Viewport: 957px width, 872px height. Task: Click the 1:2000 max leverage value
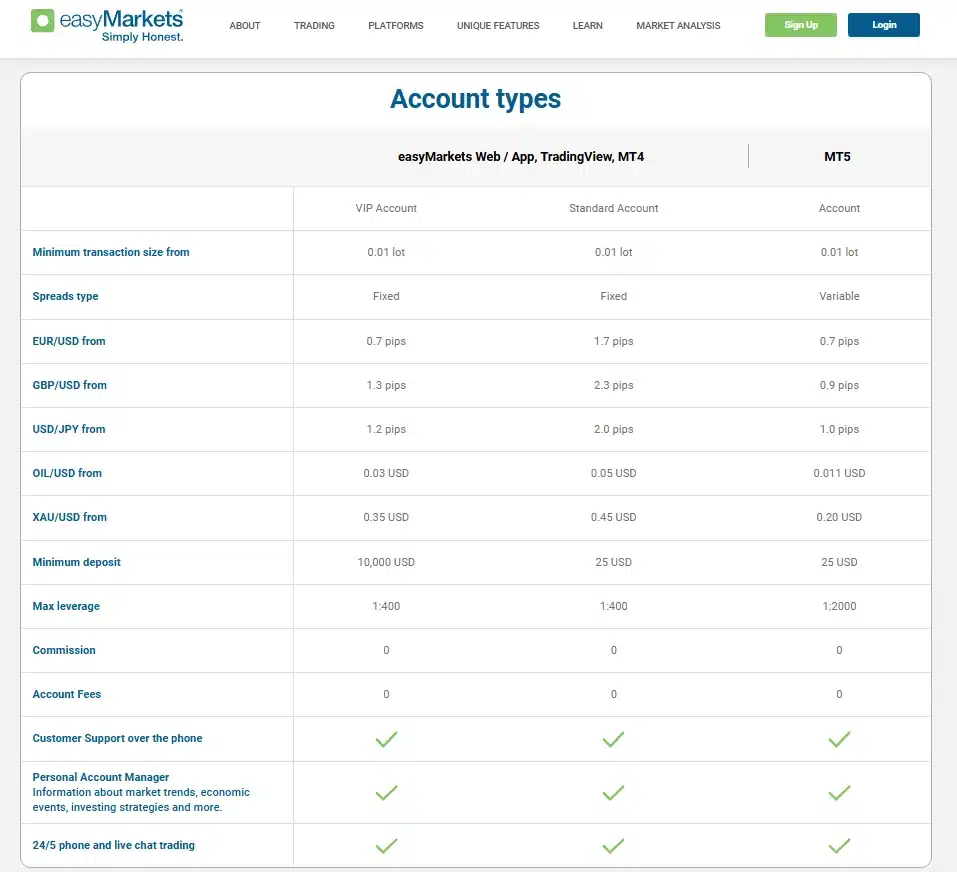pos(839,606)
